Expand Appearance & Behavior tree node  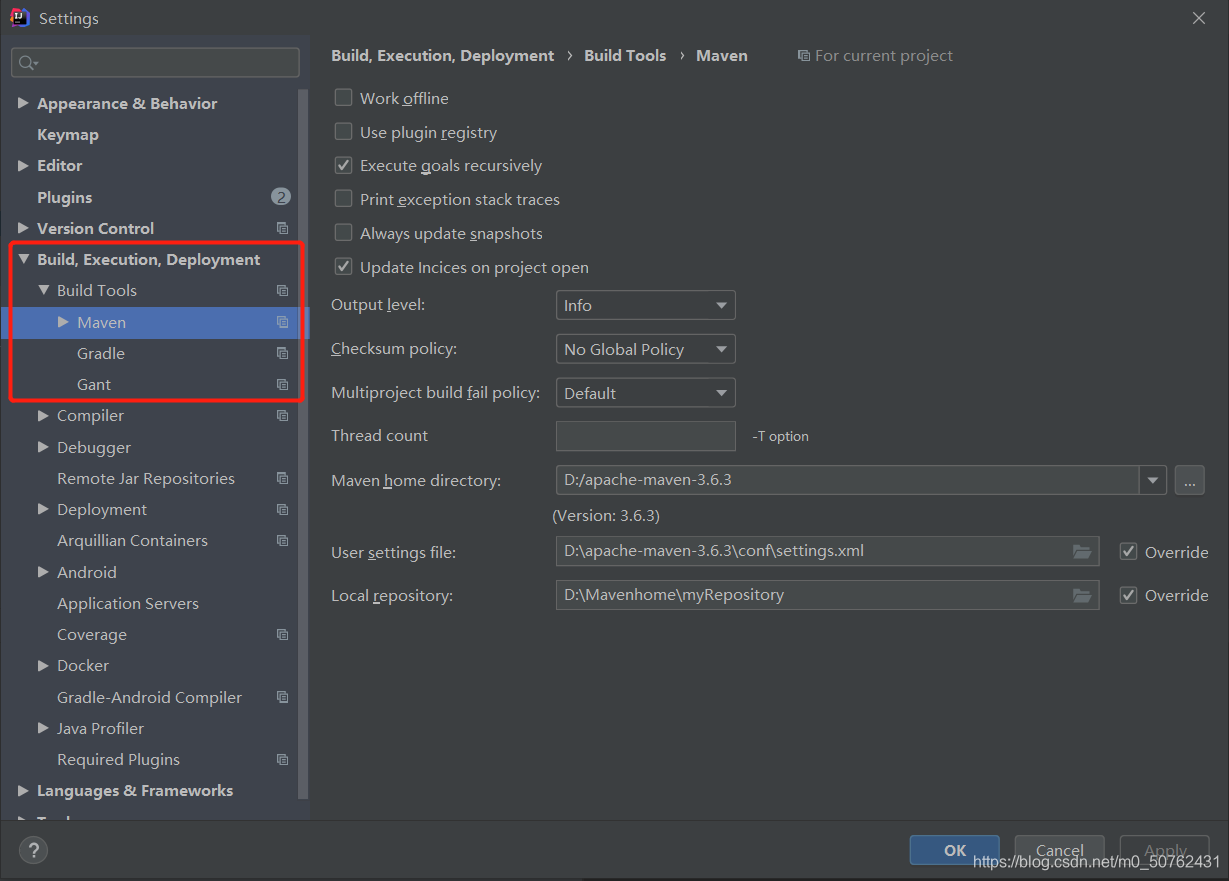[x=23, y=103]
